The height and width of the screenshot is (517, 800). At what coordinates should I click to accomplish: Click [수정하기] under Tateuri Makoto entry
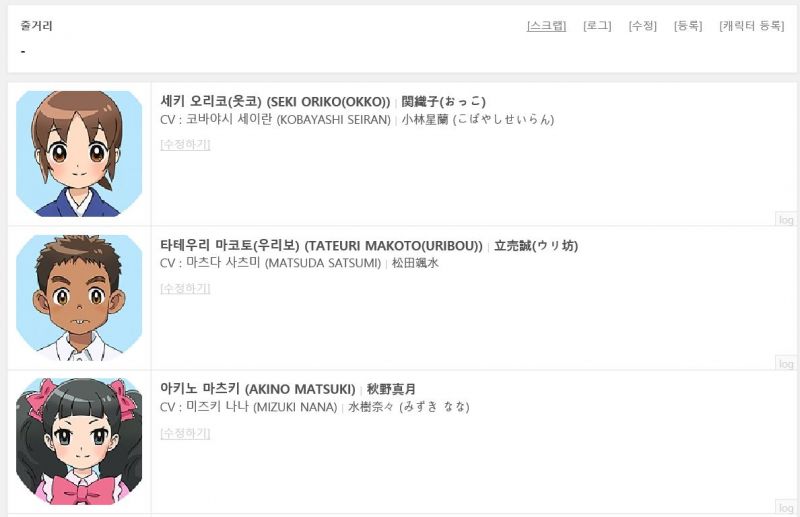pos(185,288)
